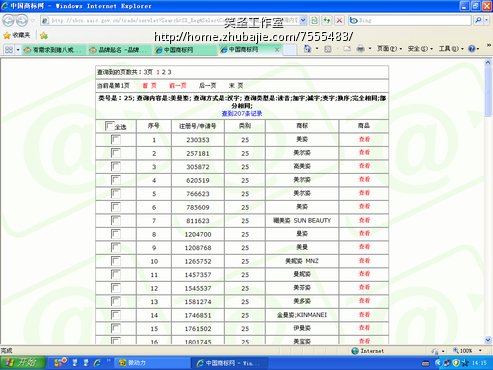Screen dimensions: 493x370
Task: Check the box for row 1204700
Action: (116, 234)
